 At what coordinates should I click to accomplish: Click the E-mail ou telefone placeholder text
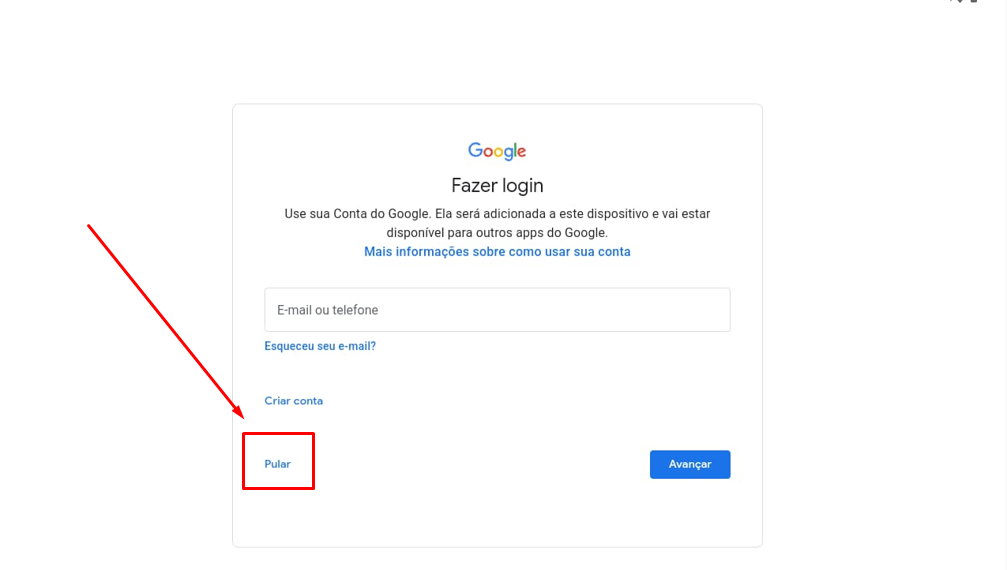(x=327, y=310)
